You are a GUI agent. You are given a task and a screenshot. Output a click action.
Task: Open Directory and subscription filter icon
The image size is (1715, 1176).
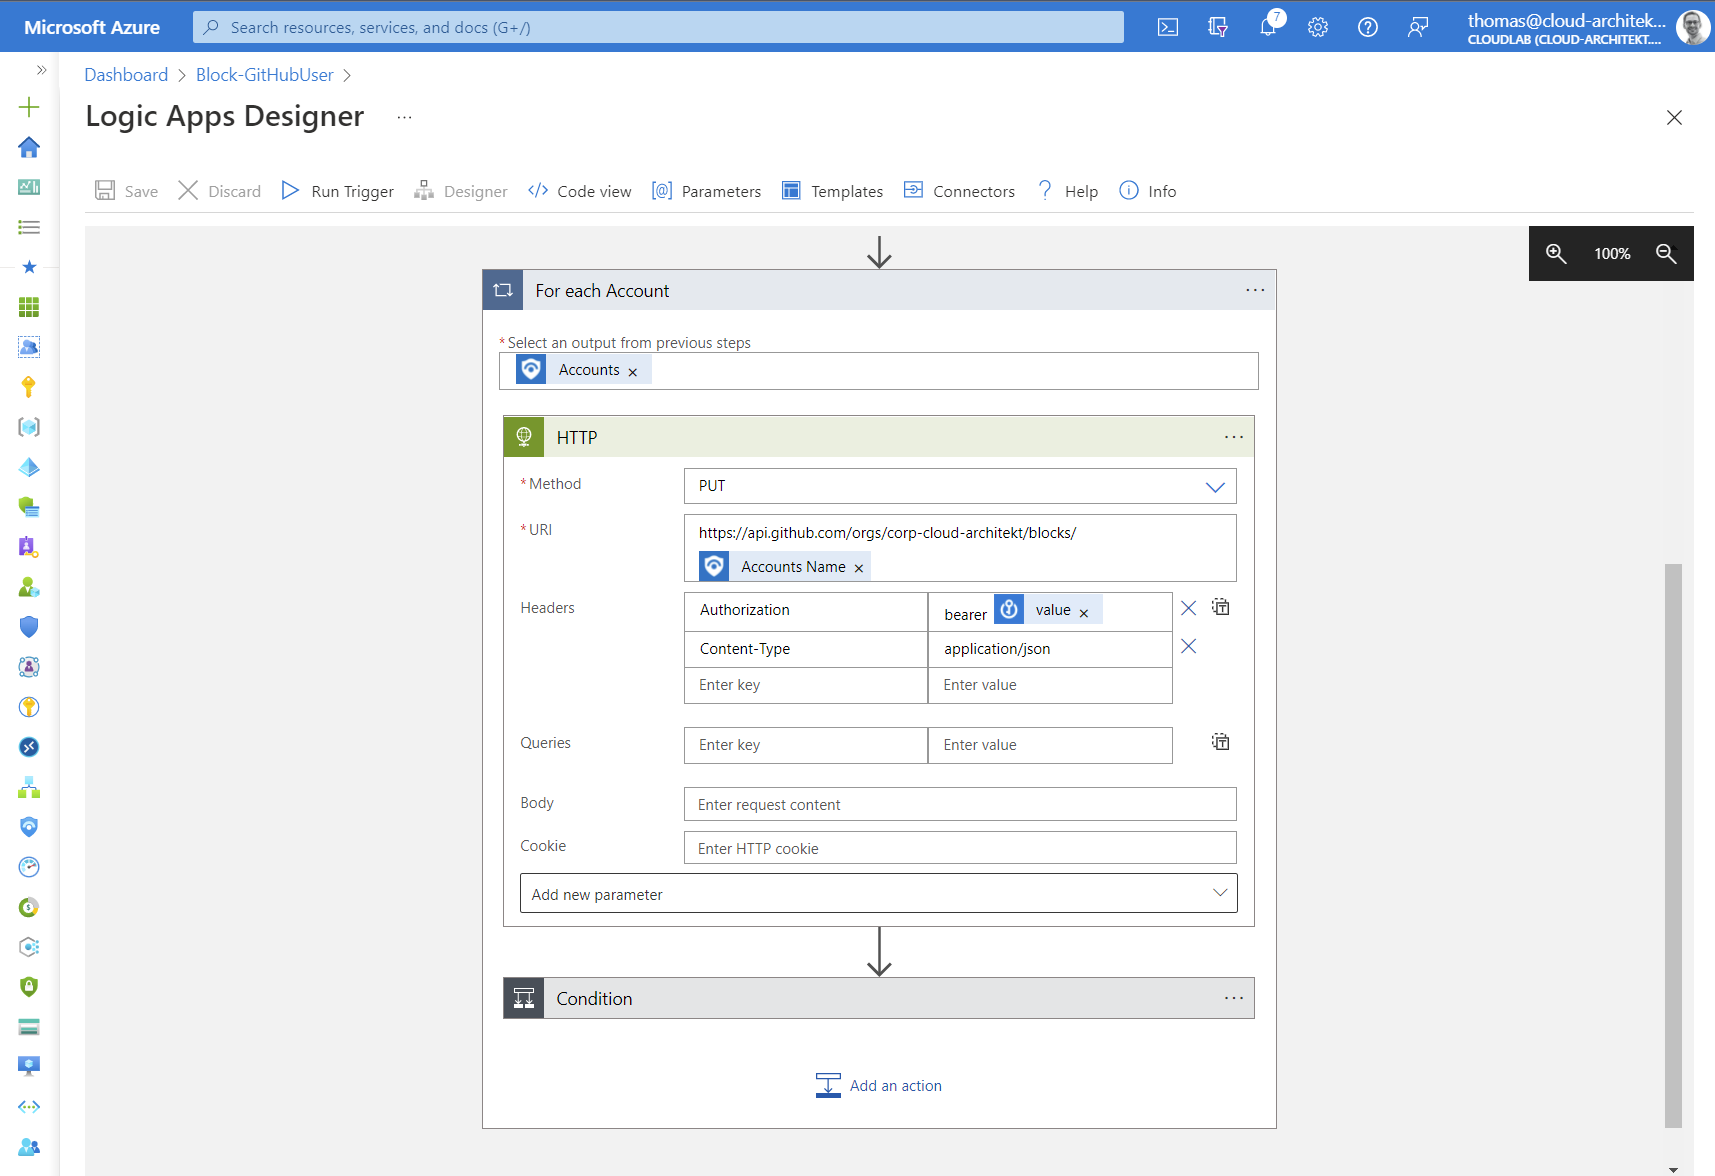point(1217,27)
